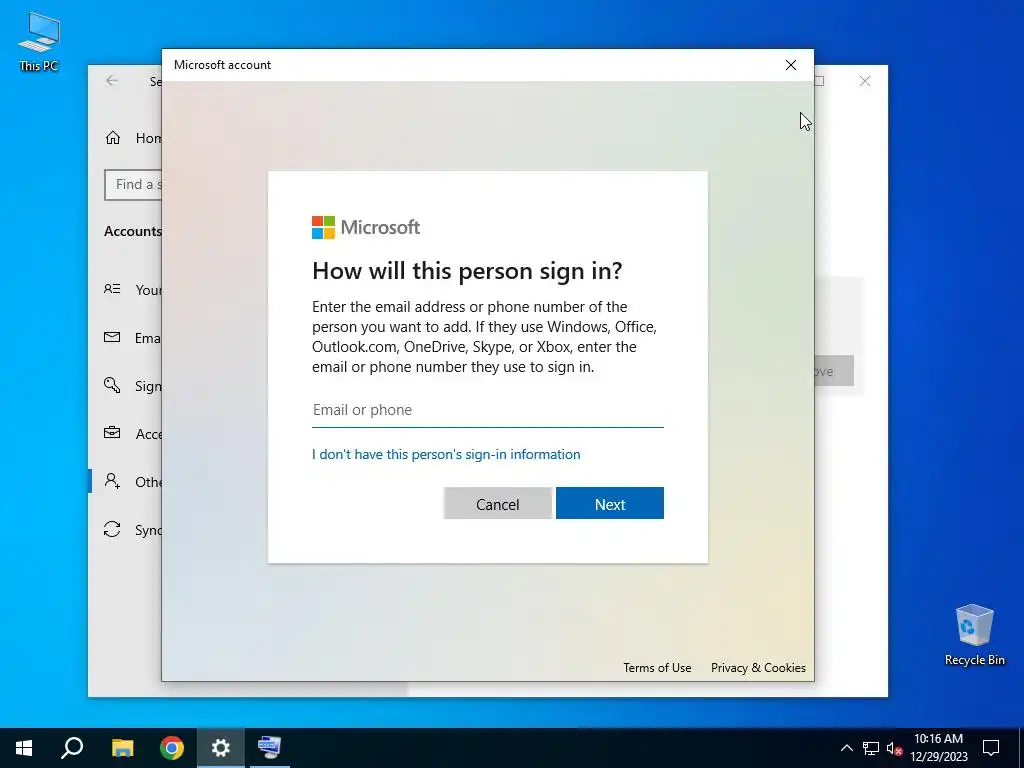The image size is (1024, 768).
Task: Click the Settings gear on the taskbar
Action: click(x=221, y=748)
